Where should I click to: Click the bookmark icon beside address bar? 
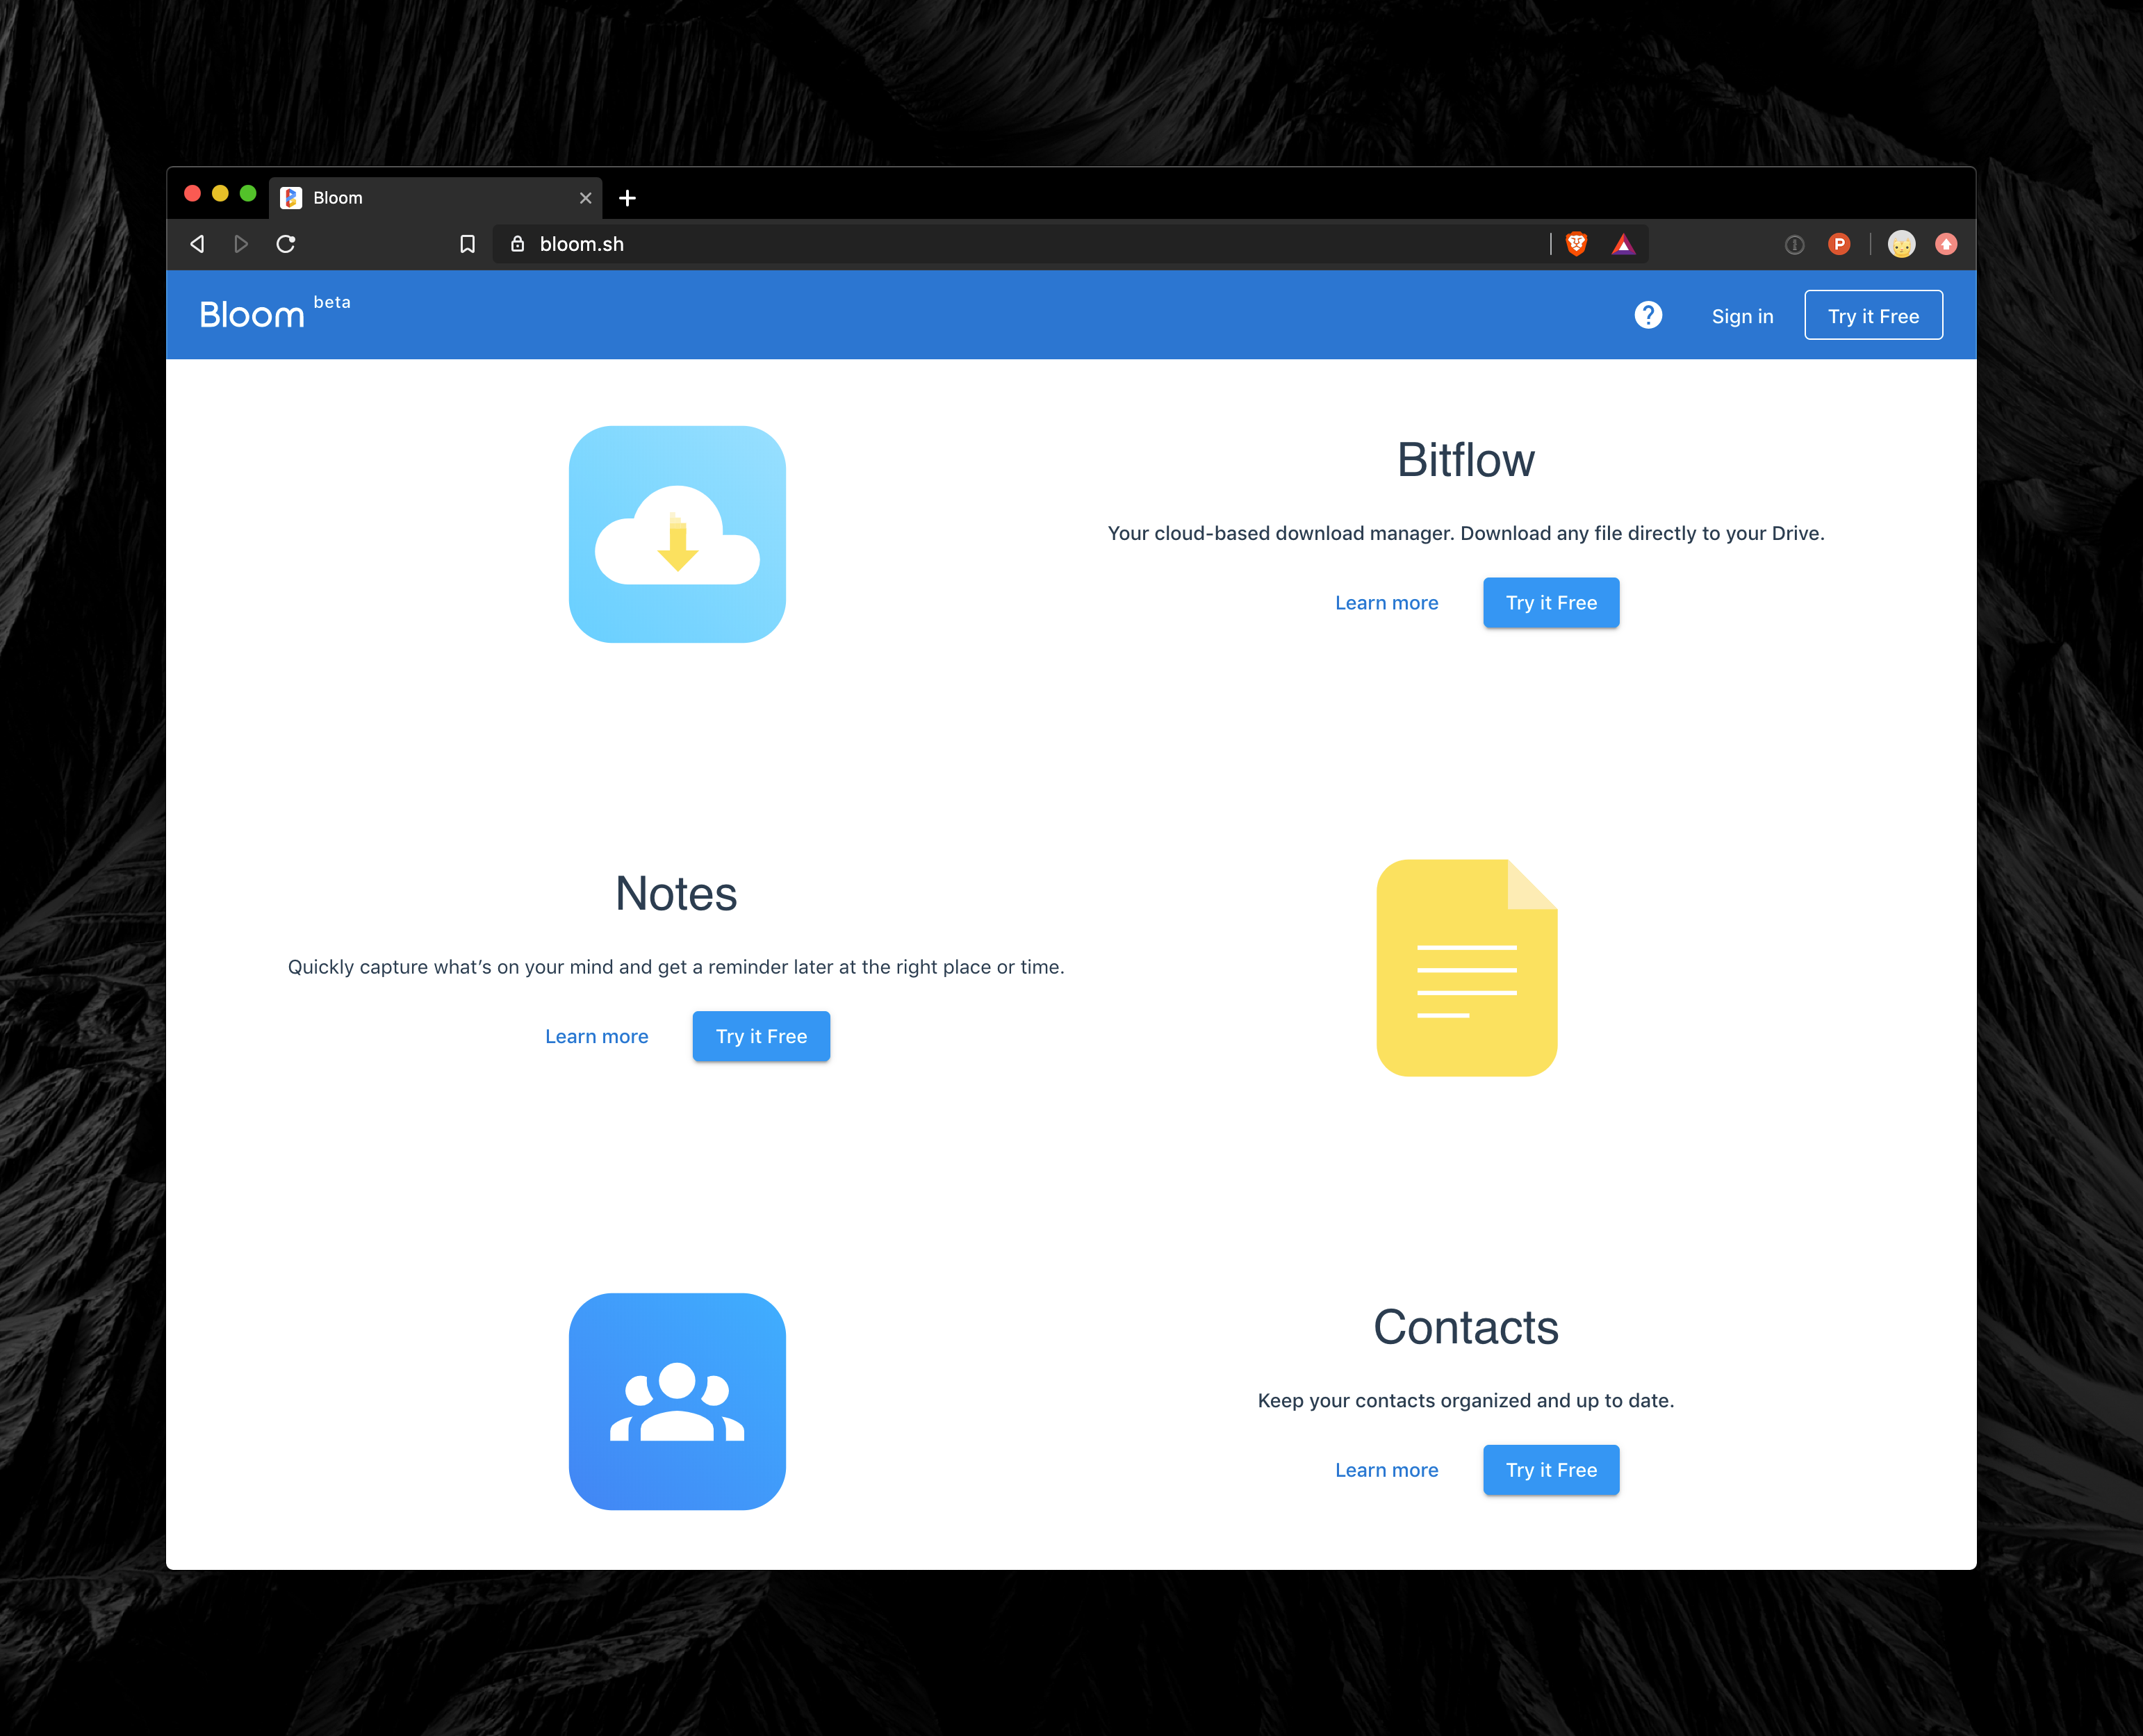[x=467, y=244]
